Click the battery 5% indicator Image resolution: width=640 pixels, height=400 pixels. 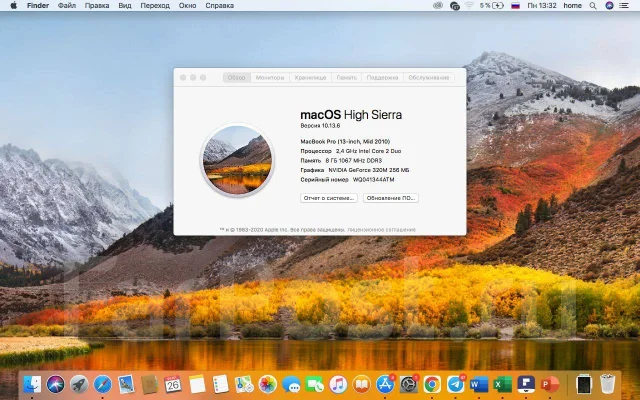pyautogui.click(x=492, y=6)
